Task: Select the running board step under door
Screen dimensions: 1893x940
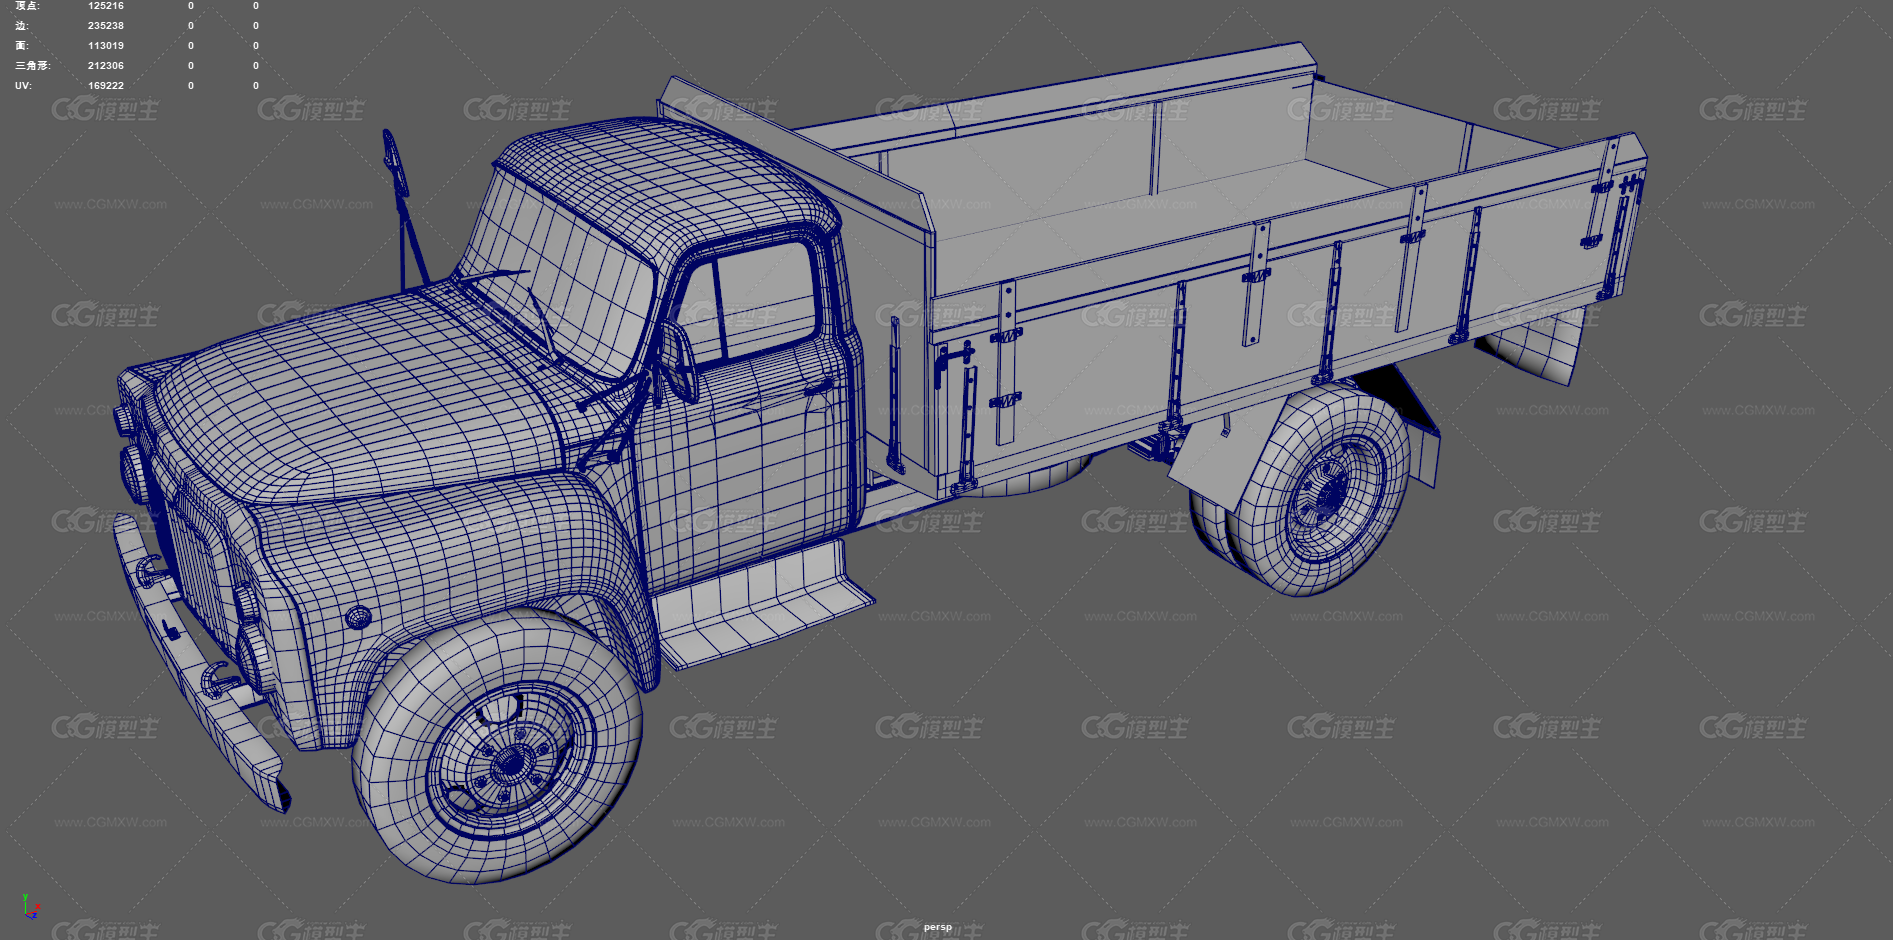Action: 765,605
